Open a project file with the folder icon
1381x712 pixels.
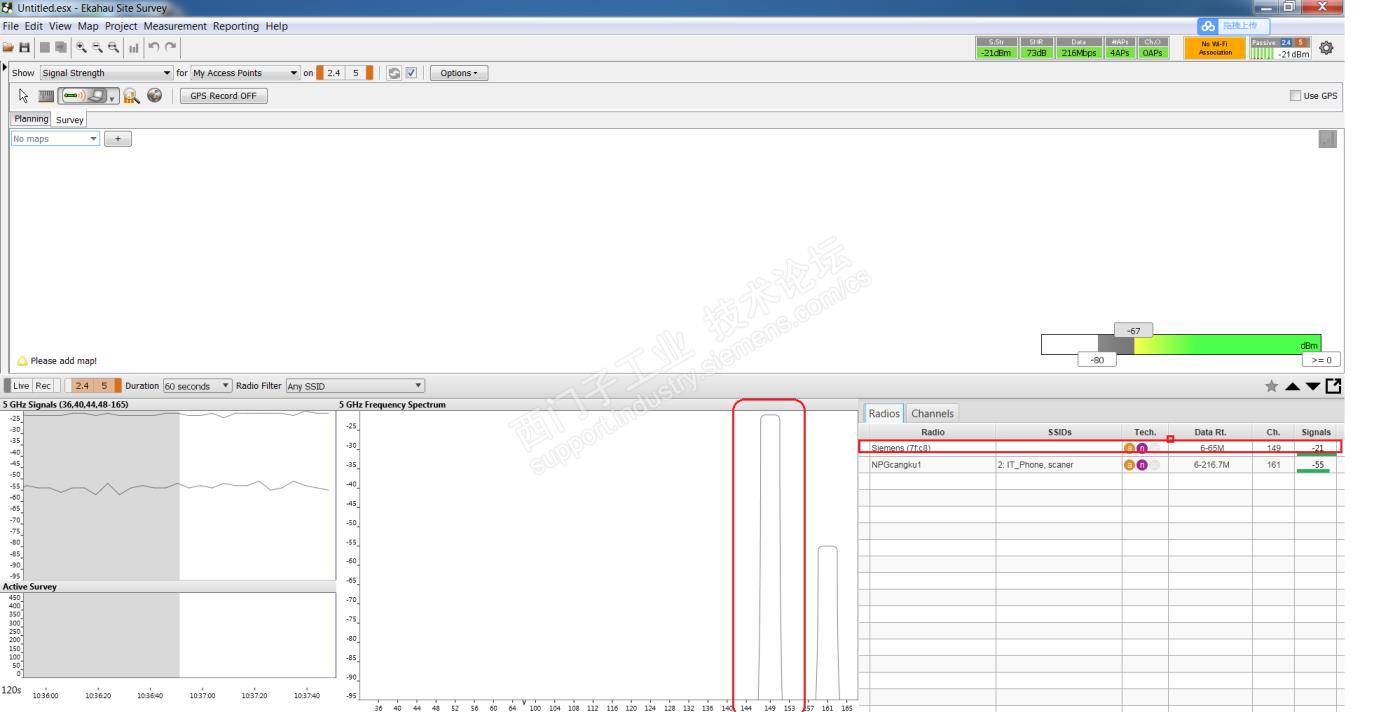pos(8,47)
